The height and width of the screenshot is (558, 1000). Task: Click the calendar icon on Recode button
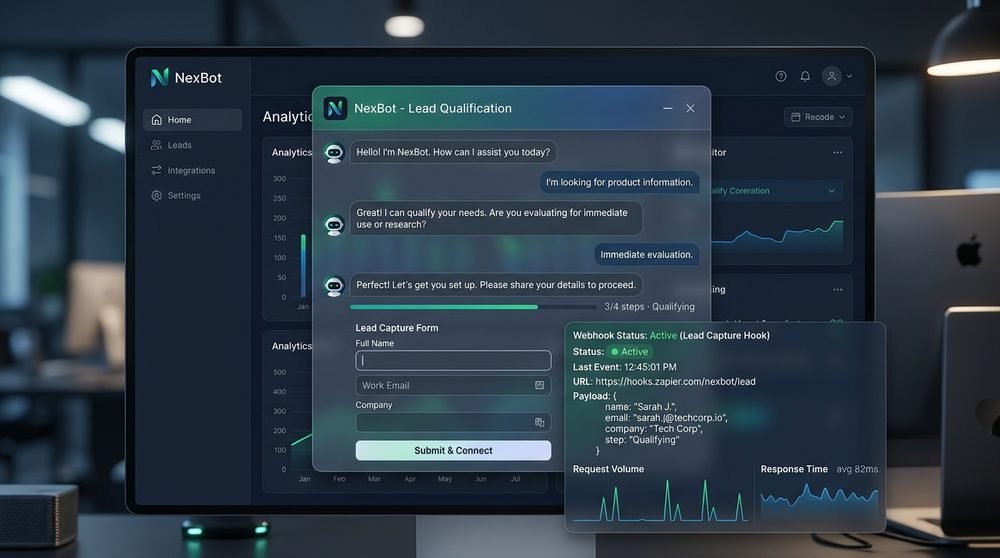pyautogui.click(x=795, y=117)
